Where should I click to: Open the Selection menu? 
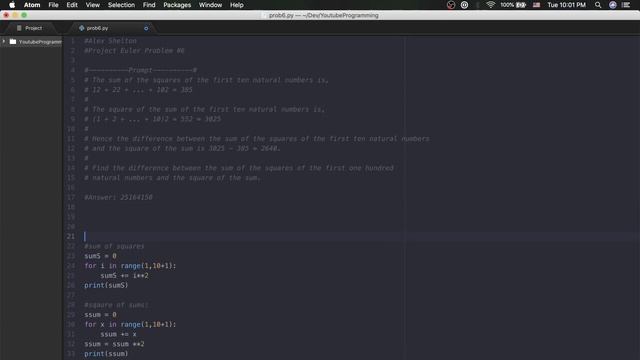(121, 5)
